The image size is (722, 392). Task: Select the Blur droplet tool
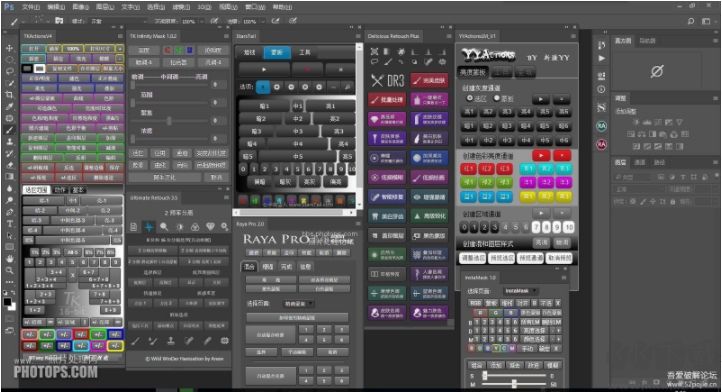pyautogui.click(x=9, y=188)
